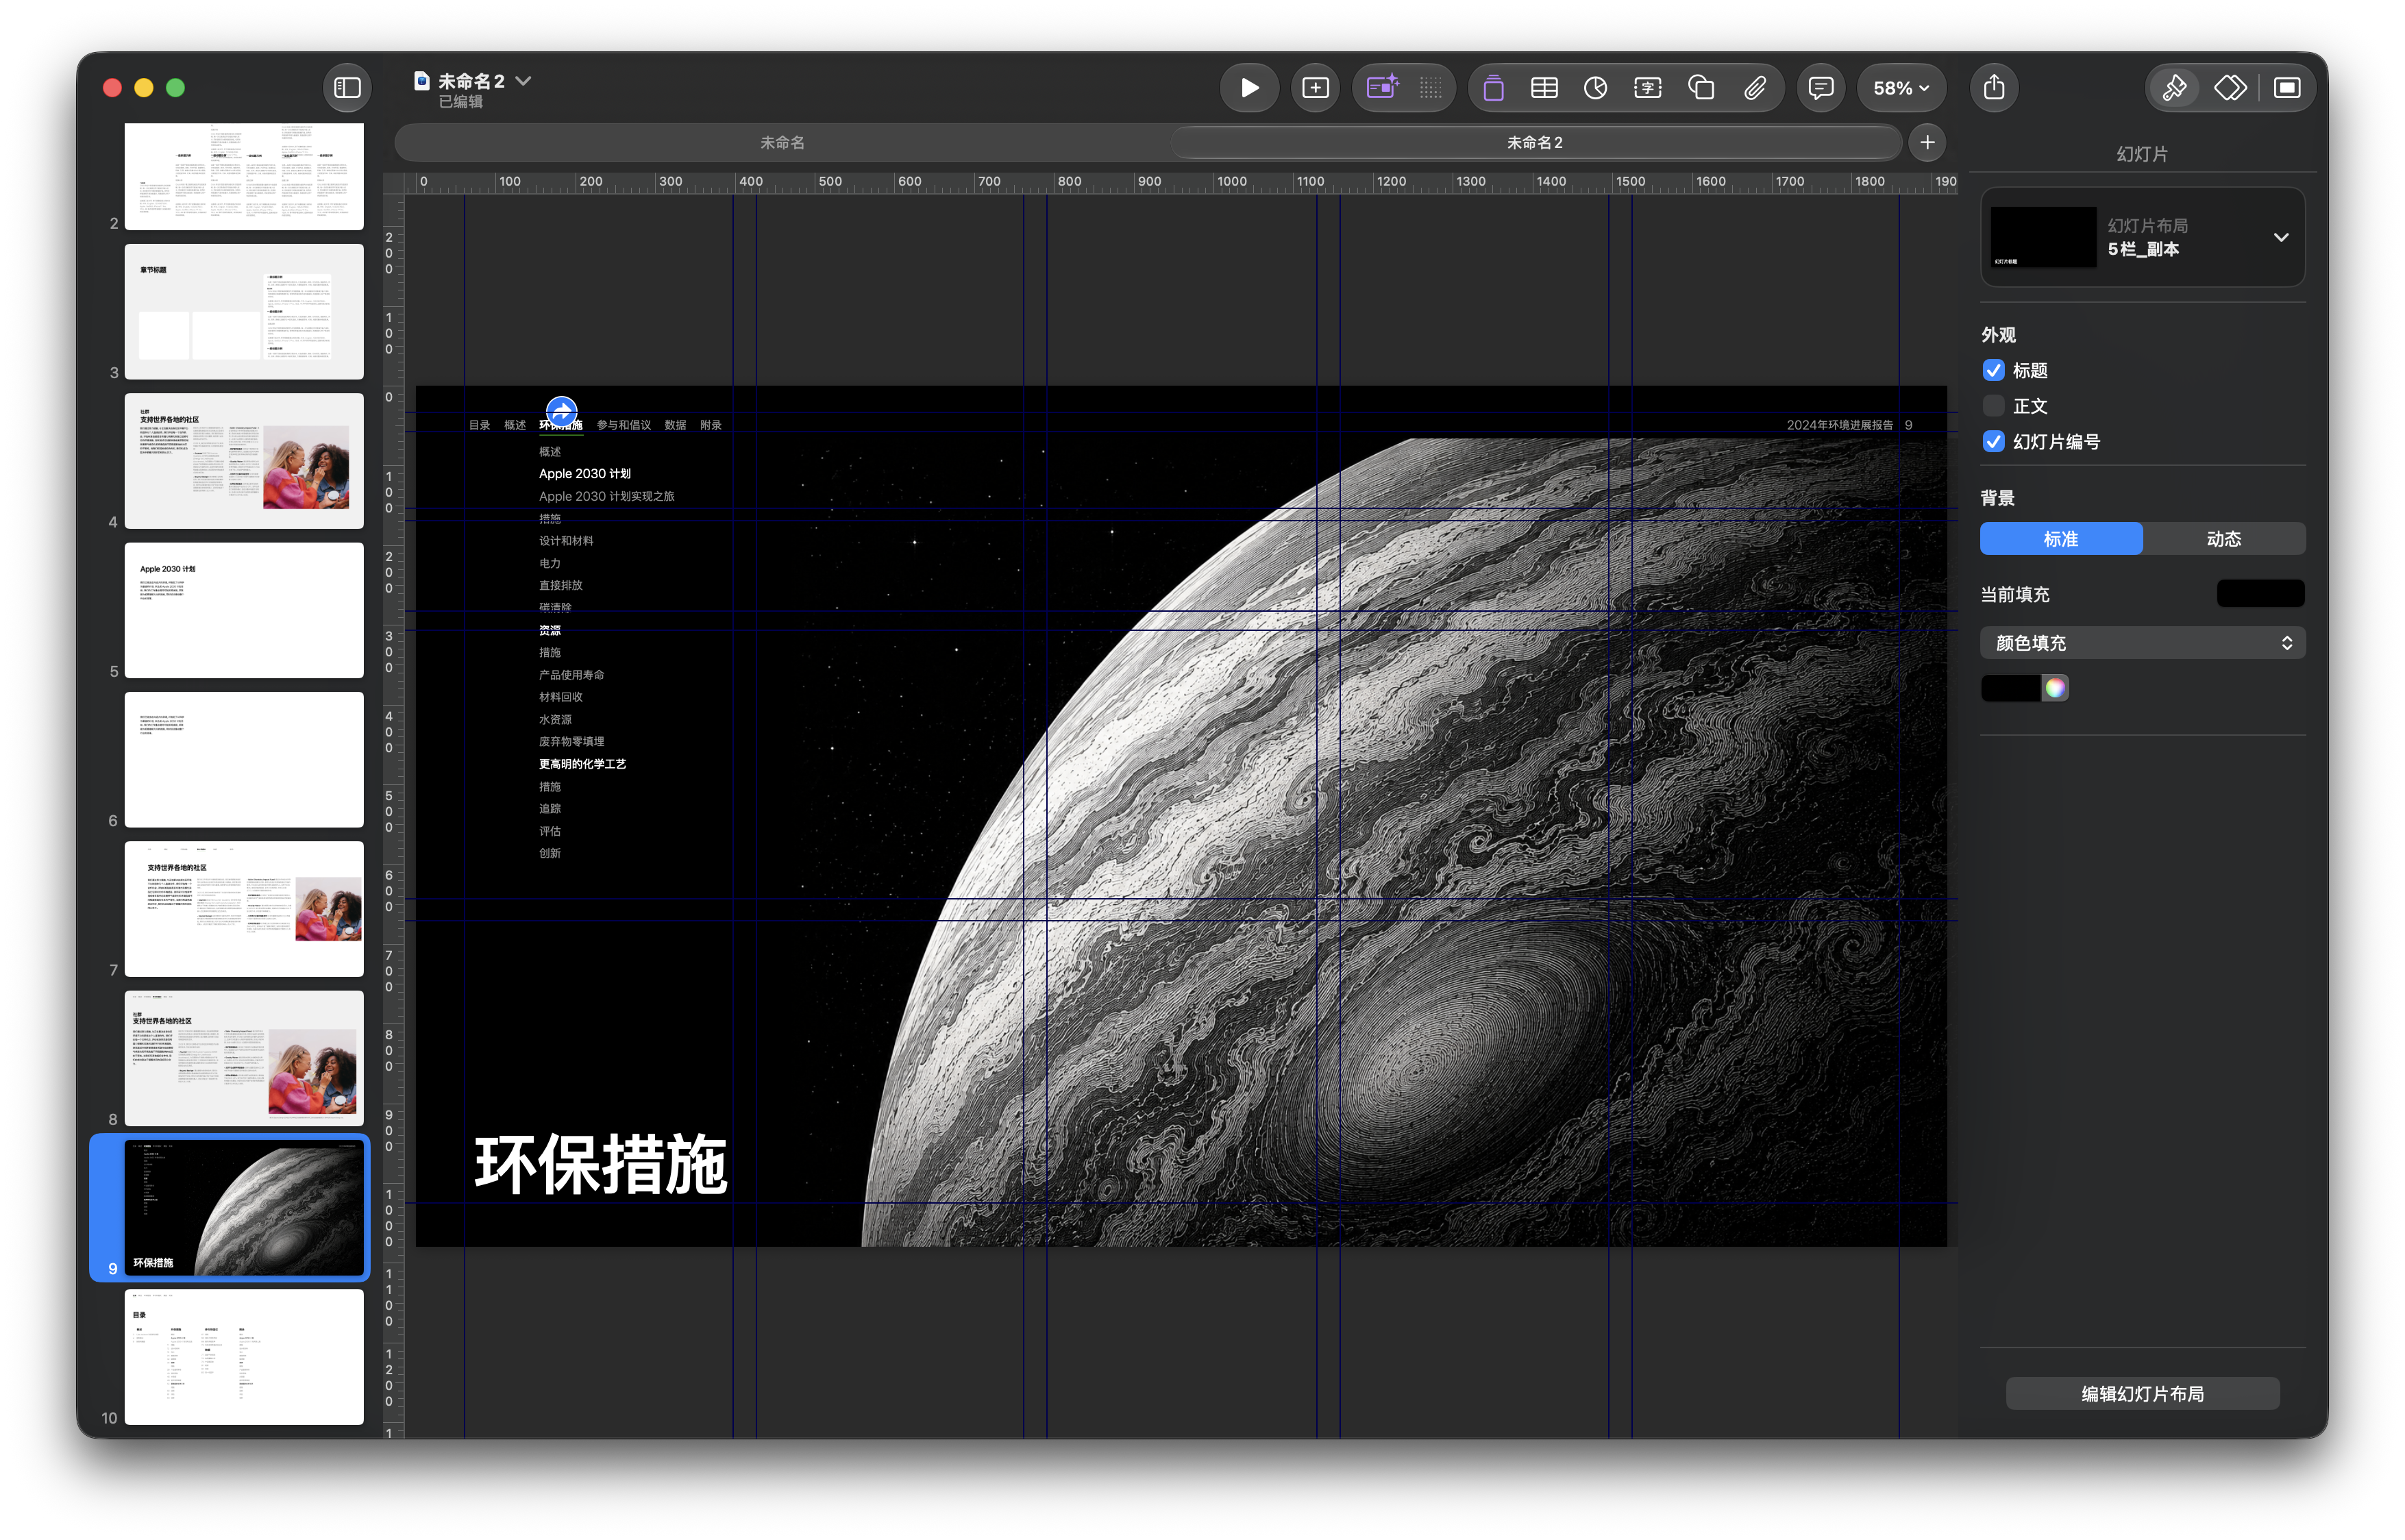Click the 电力 list item
Image resolution: width=2405 pixels, height=1540 pixels.
[550, 564]
